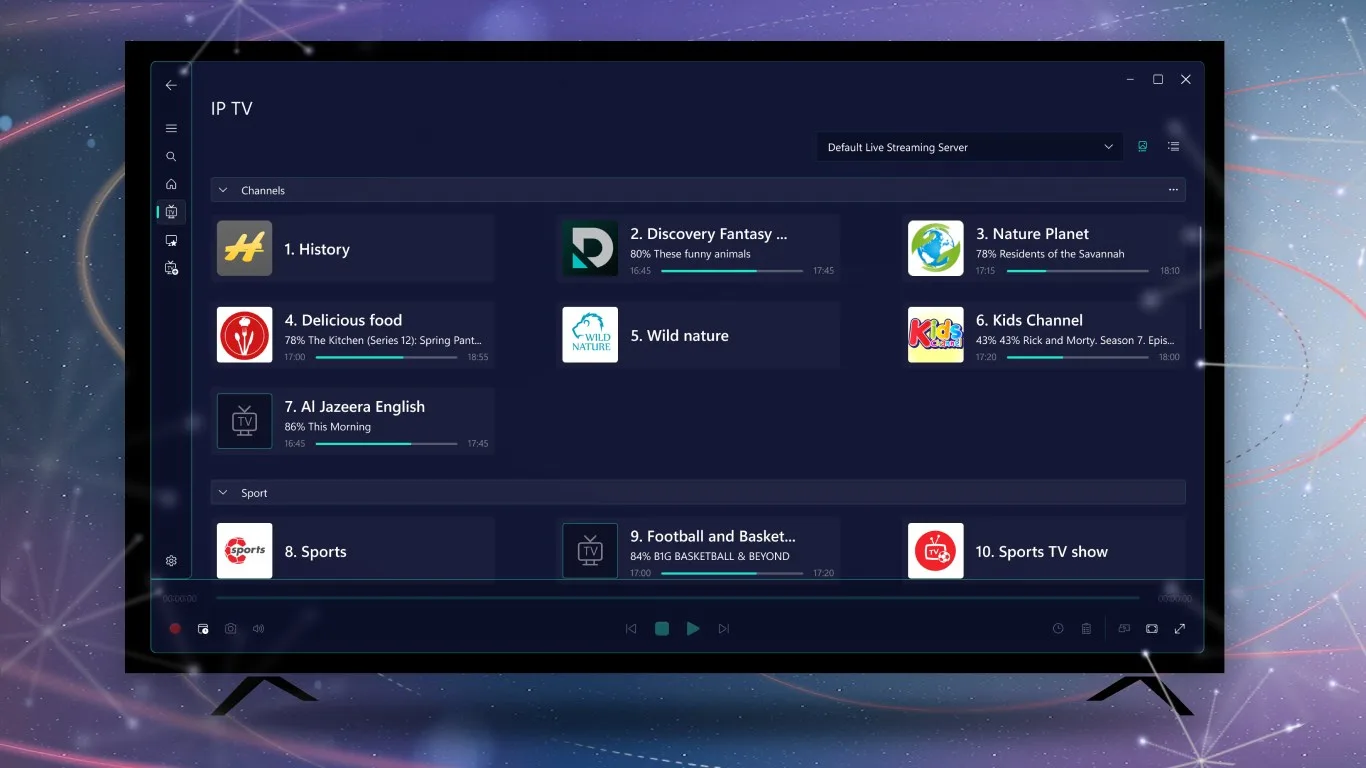Screen dimensions: 1366x768
Task: Click the Nature Planet globe logo
Action: pyautogui.click(x=936, y=249)
